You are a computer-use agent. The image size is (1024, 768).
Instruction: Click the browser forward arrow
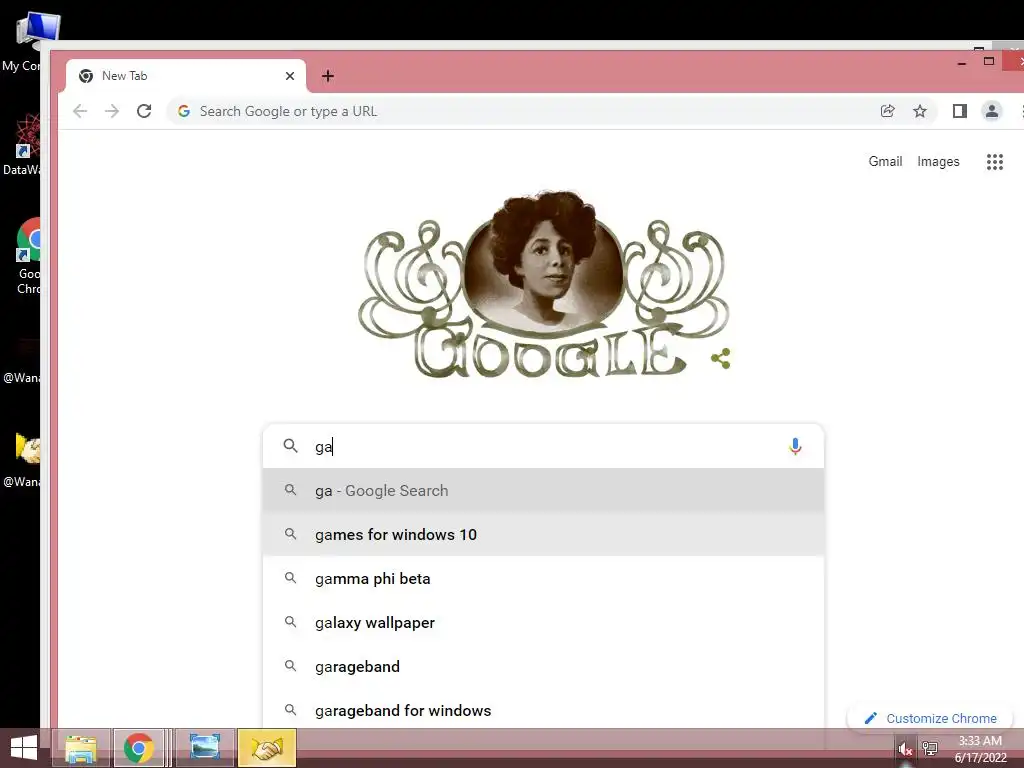point(112,111)
